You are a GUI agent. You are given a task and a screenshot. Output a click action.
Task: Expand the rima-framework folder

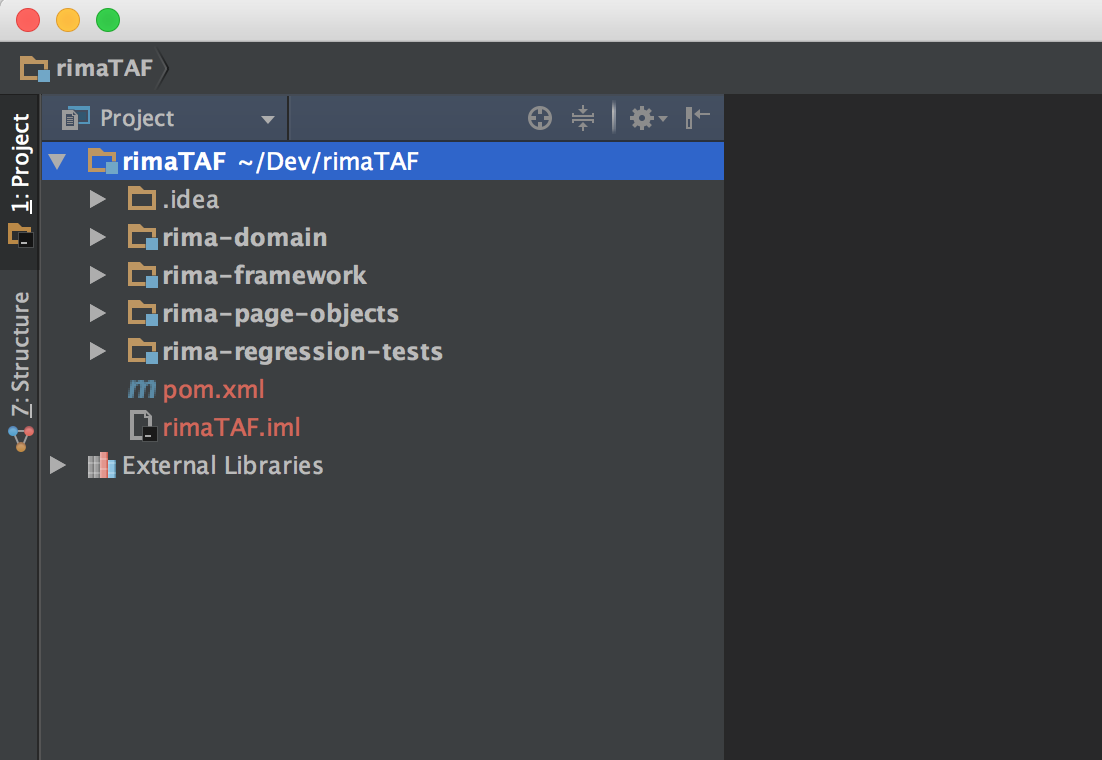pyautogui.click(x=97, y=275)
